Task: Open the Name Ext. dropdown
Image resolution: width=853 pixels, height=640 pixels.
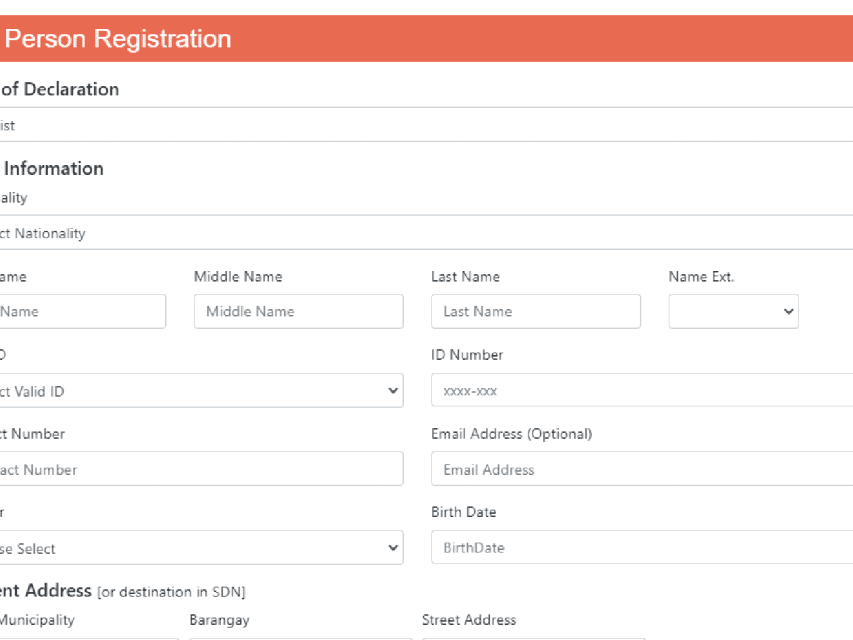Action: 733,311
